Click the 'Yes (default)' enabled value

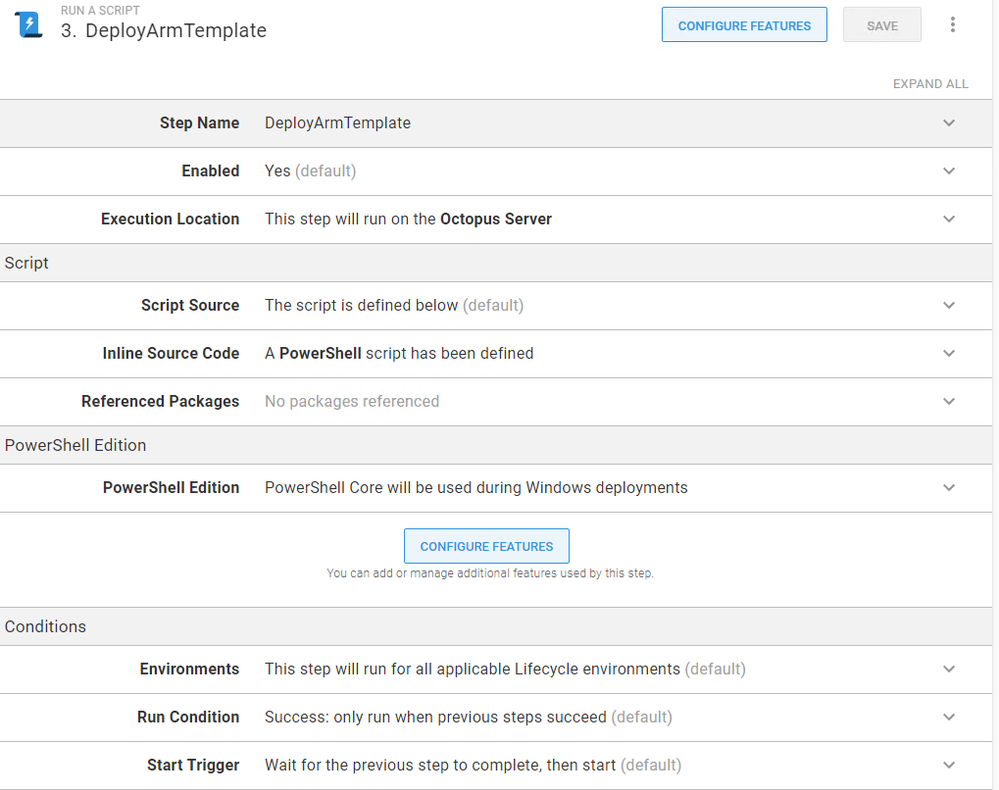(310, 171)
